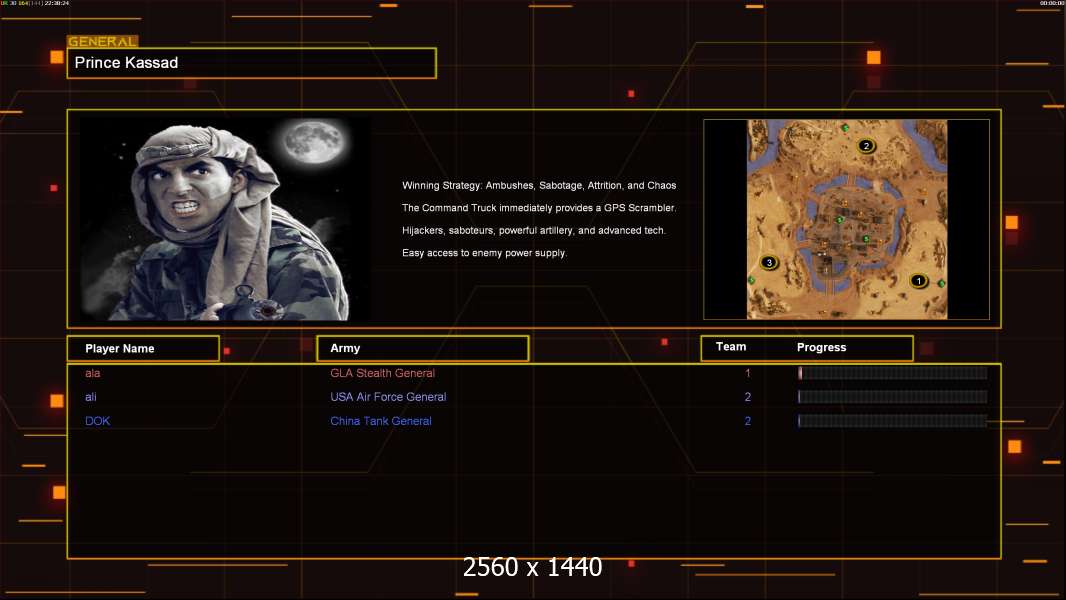Click Easy access to enemy power supply
This screenshot has height=600, width=1066.
pyautogui.click(x=484, y=253)
